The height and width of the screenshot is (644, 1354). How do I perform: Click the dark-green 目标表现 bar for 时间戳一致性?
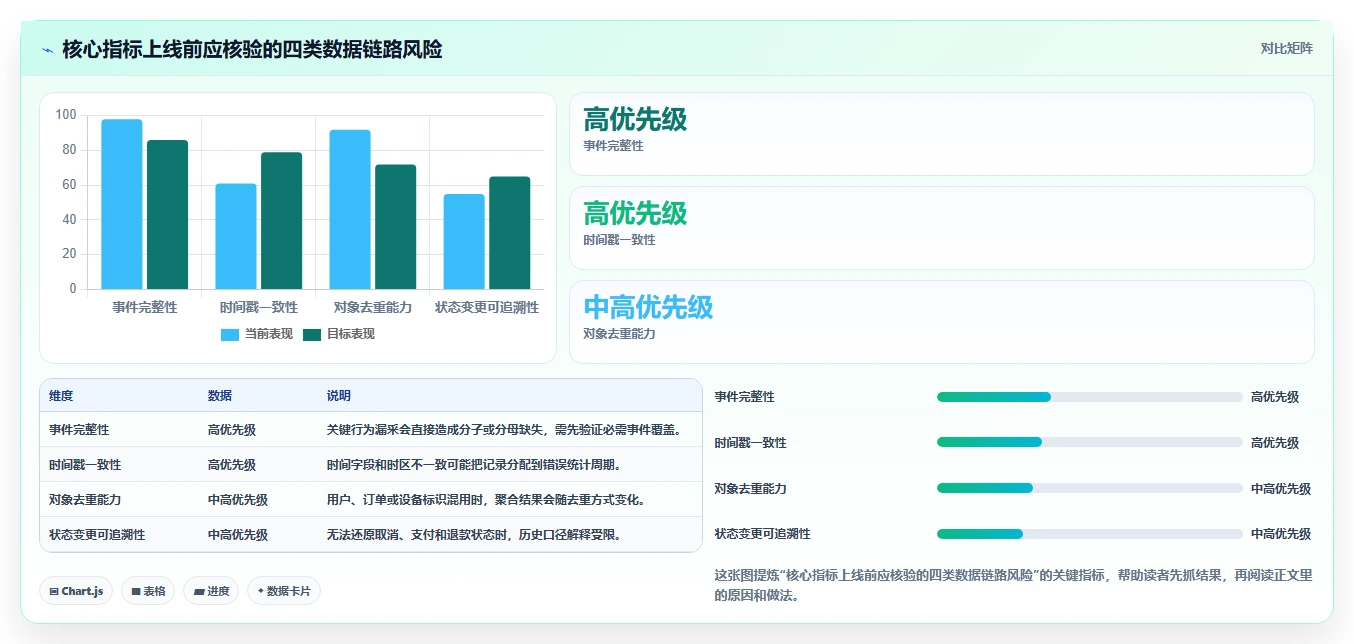[x=281, y=220]
